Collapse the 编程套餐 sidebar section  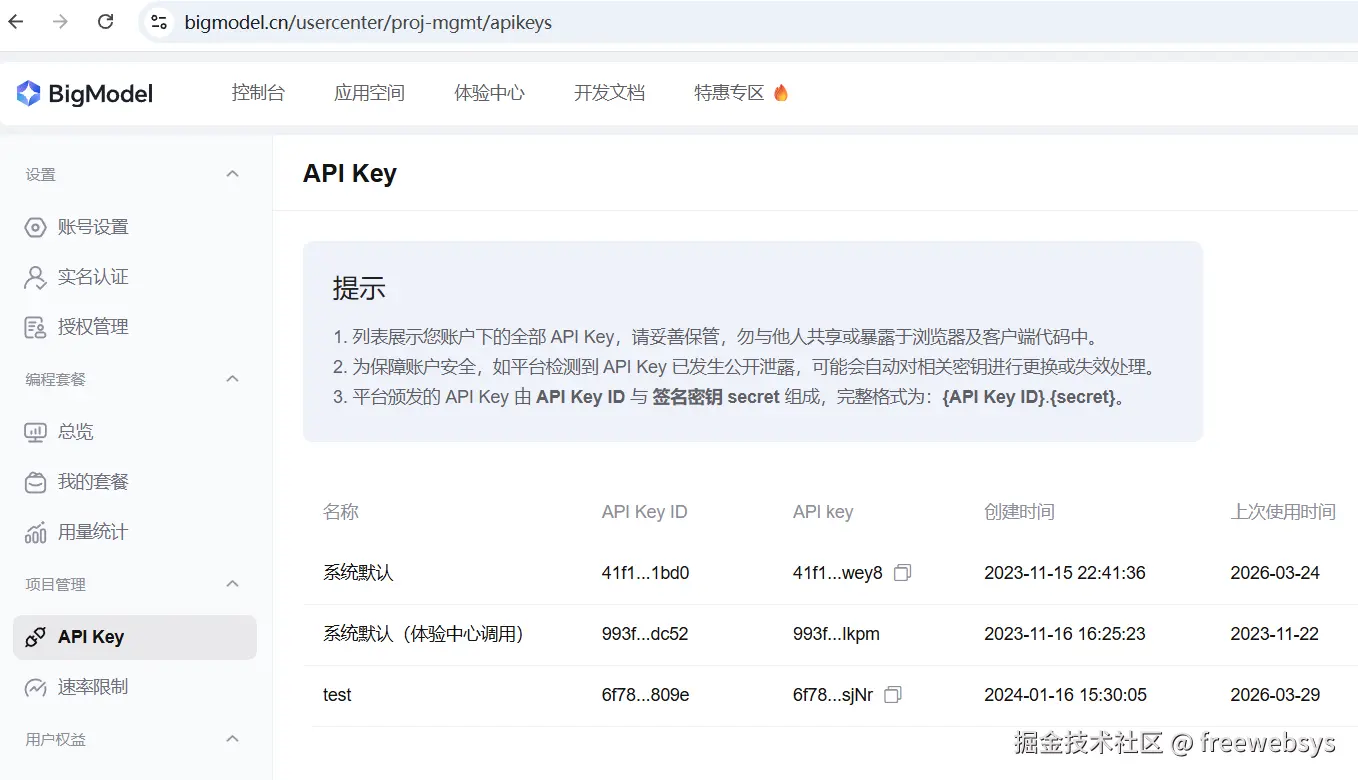[x=232, y=379]
